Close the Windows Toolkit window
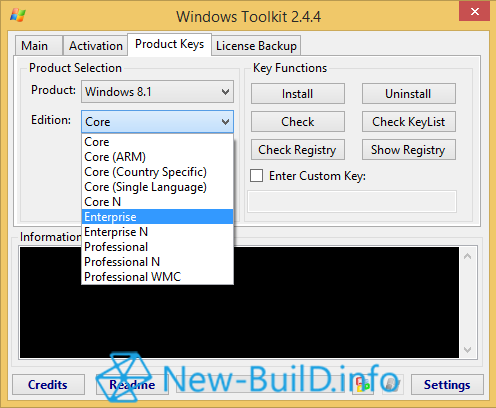Viewport: 496px width, 408px height. point(475,12)
